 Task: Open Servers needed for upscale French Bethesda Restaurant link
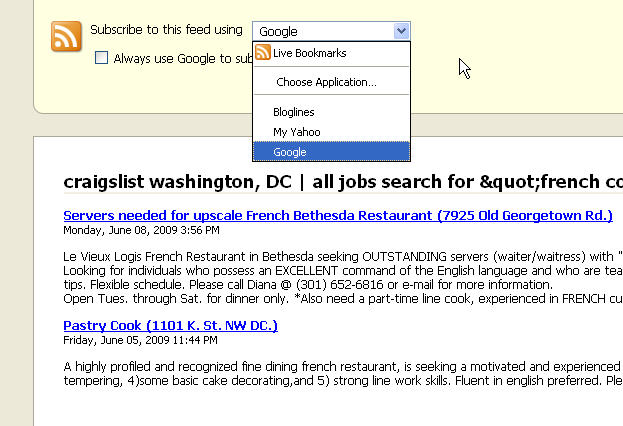[338, 215]
